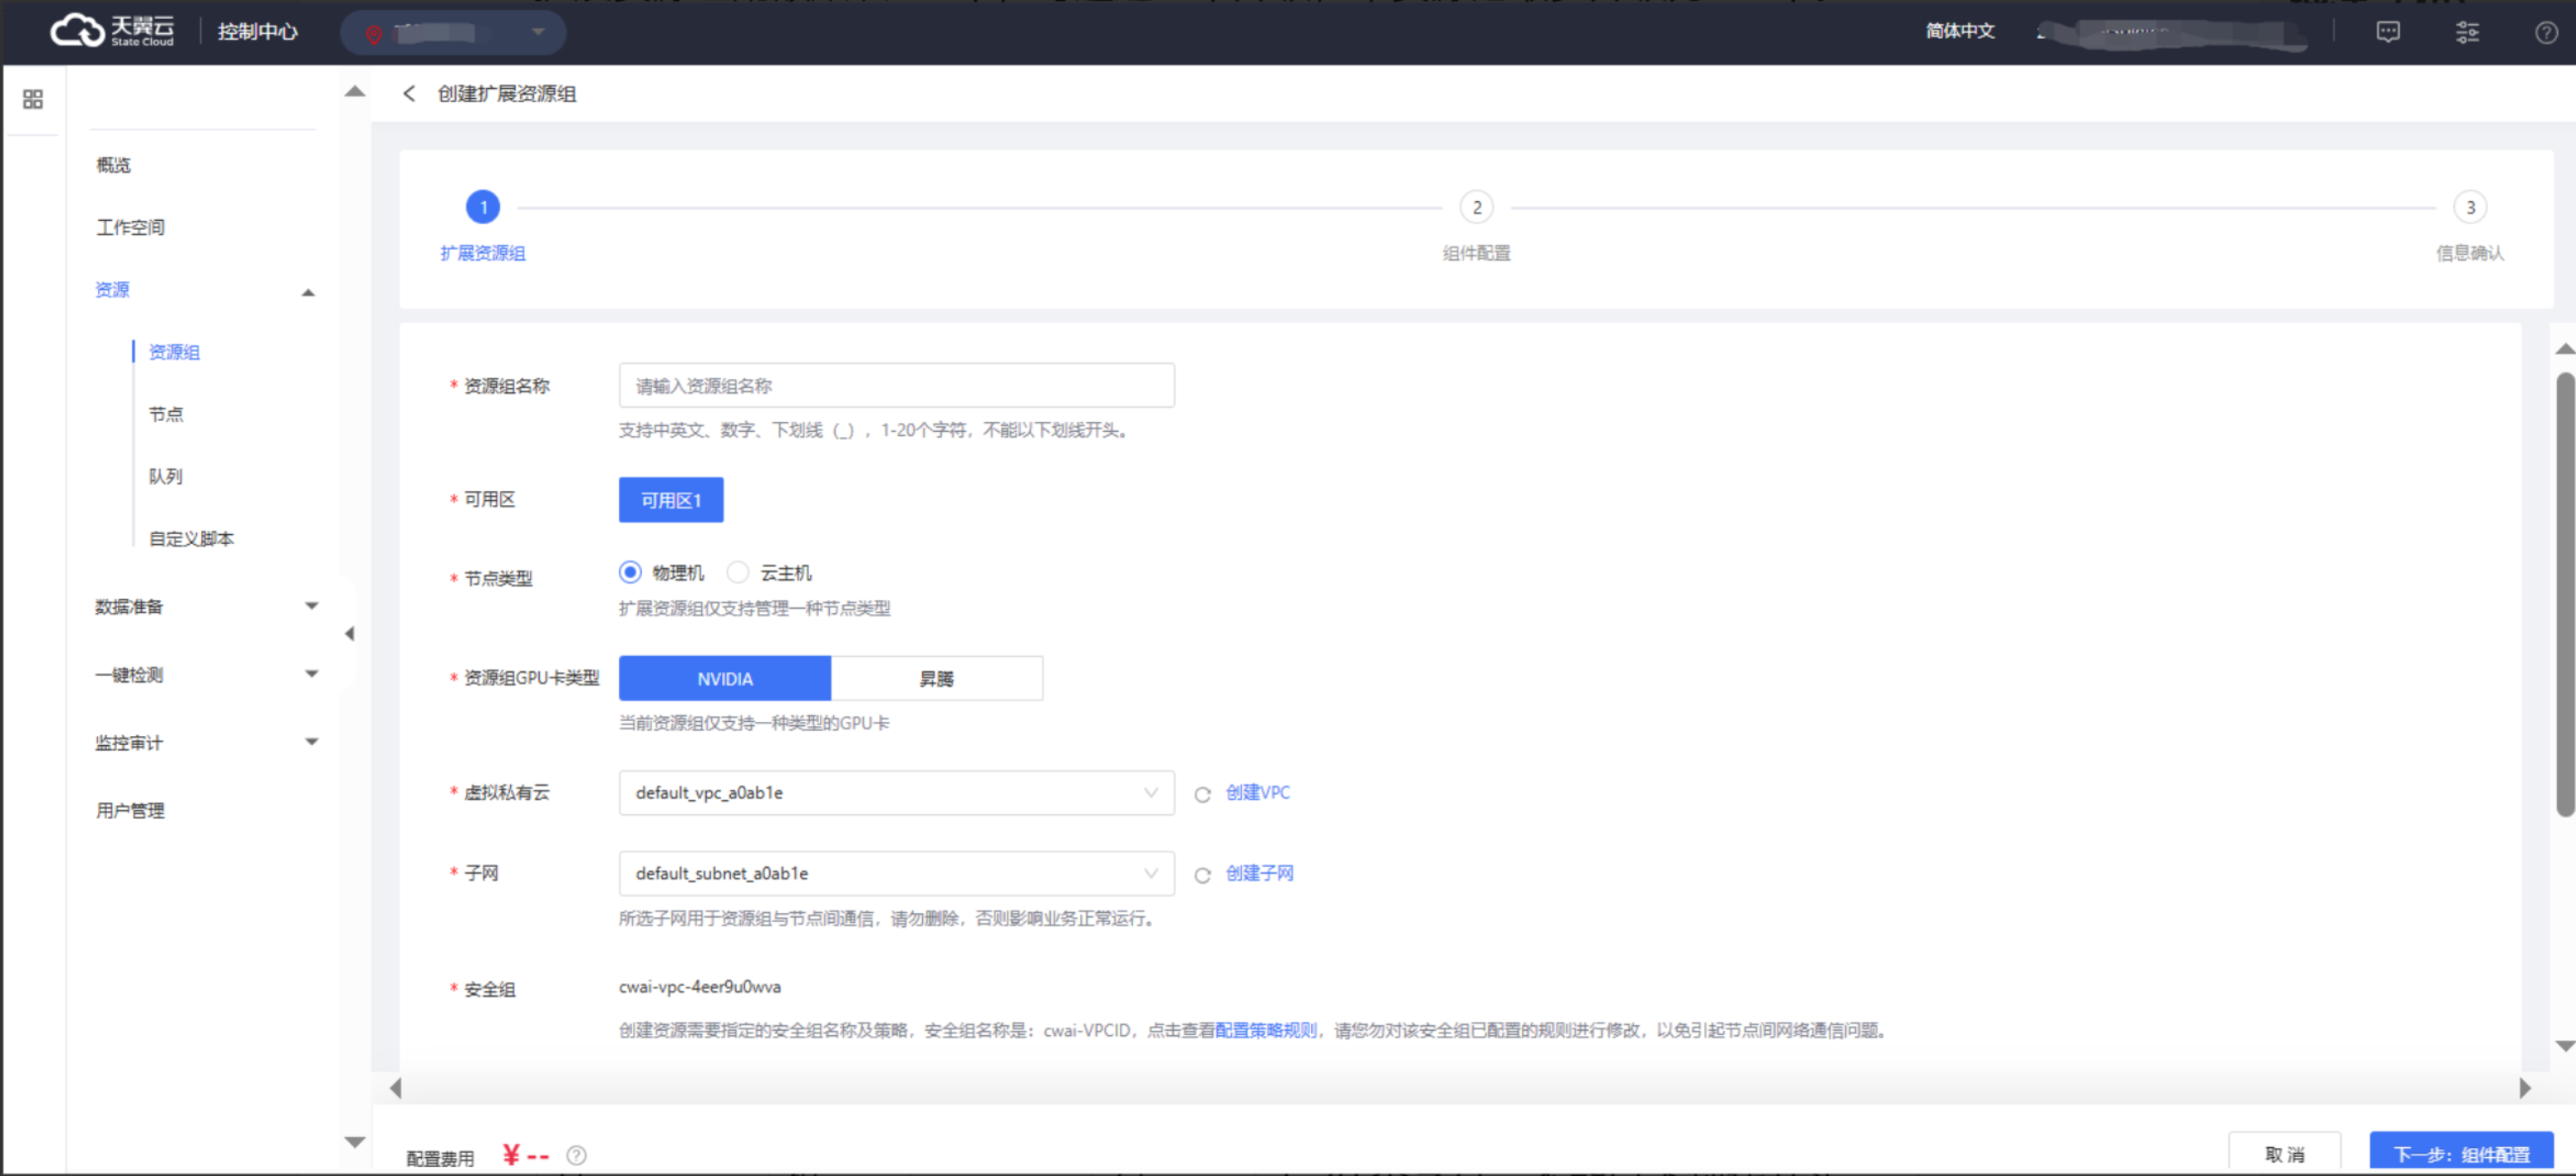The image size is (2576, 1176).
Task: Open the settings sliders icon in header
Action: (x=2467, y=32)
